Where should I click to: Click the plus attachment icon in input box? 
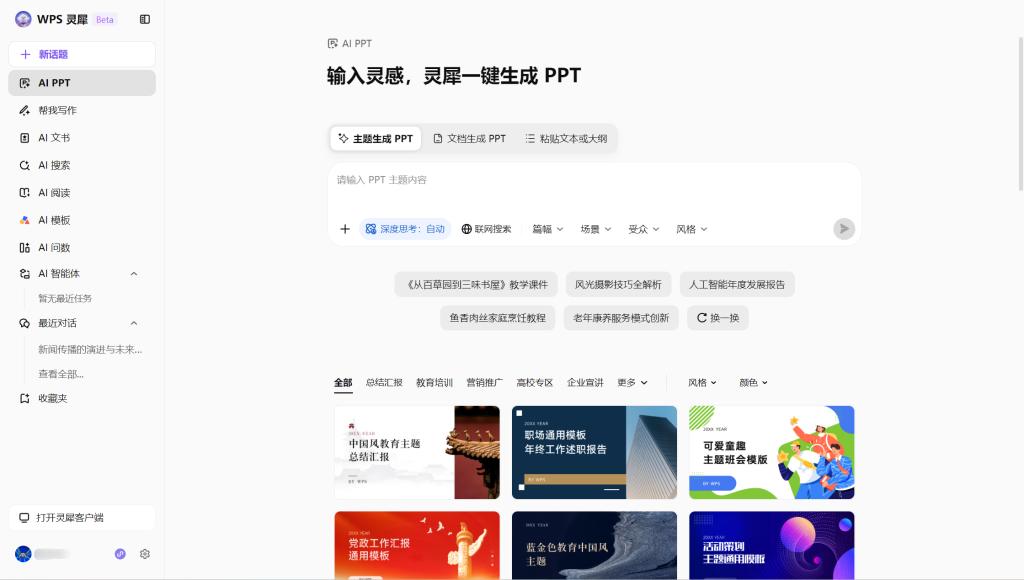[345, 229]
